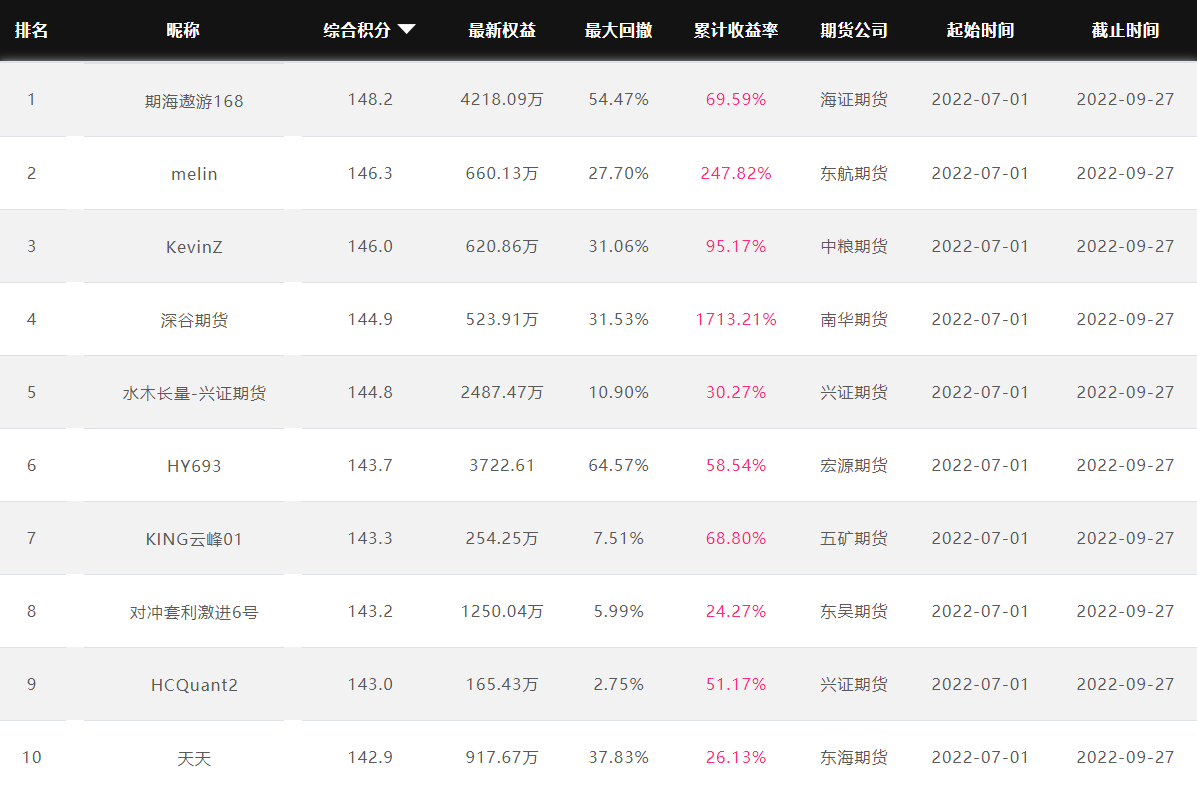
Task: Select return rate 1713.21%
Action: click(736, 319)
